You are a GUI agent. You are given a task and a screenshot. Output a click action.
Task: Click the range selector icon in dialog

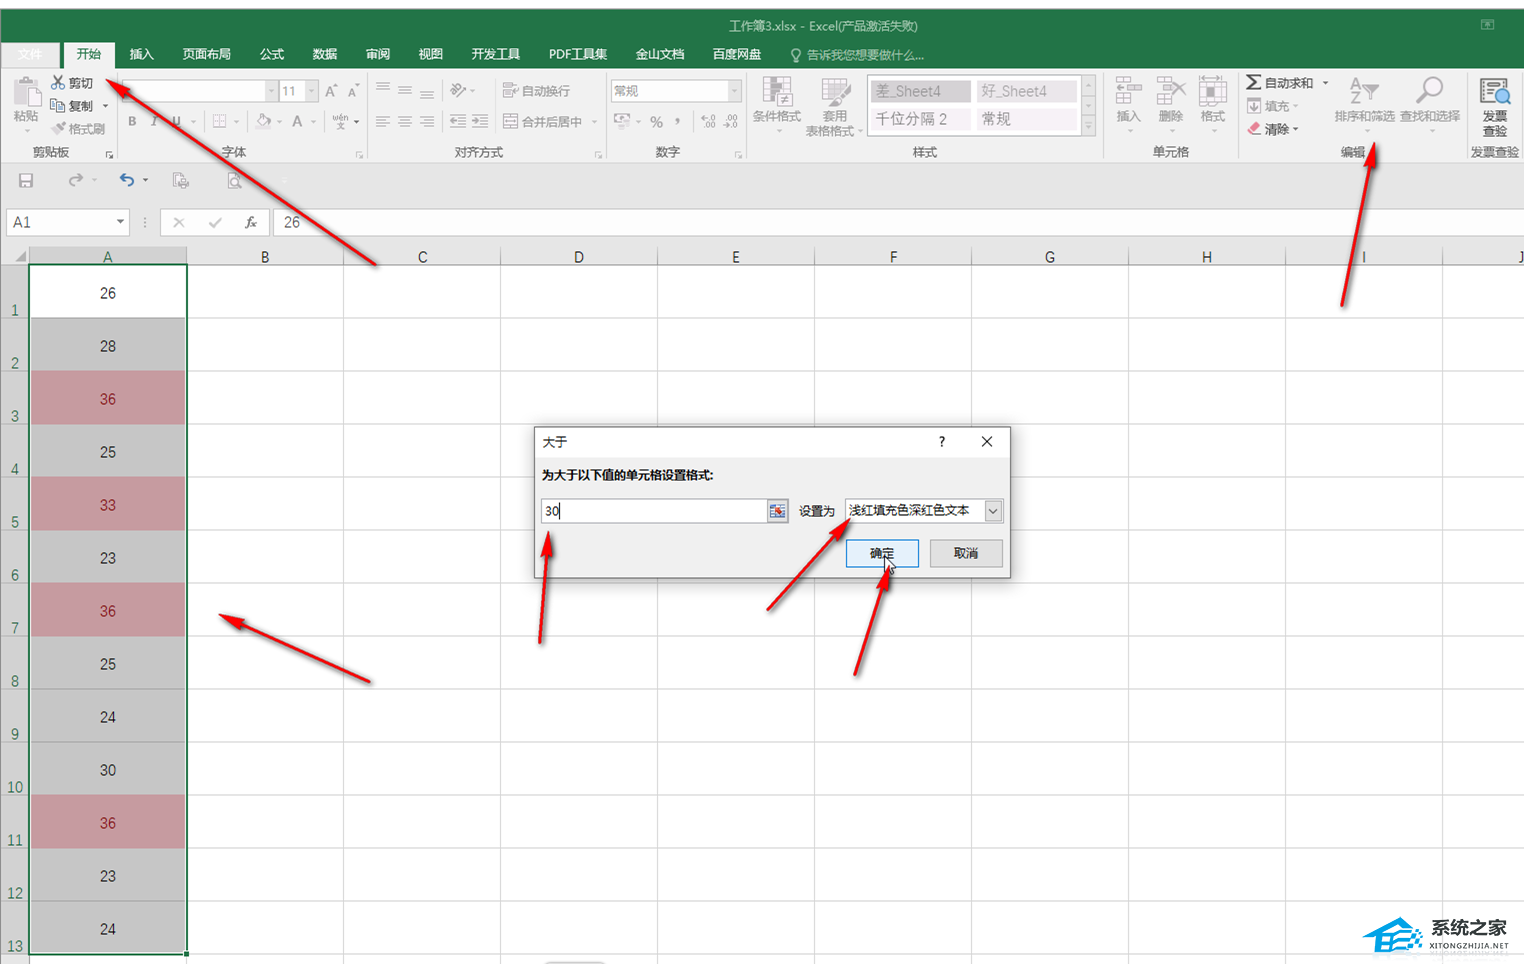(777, 511)
